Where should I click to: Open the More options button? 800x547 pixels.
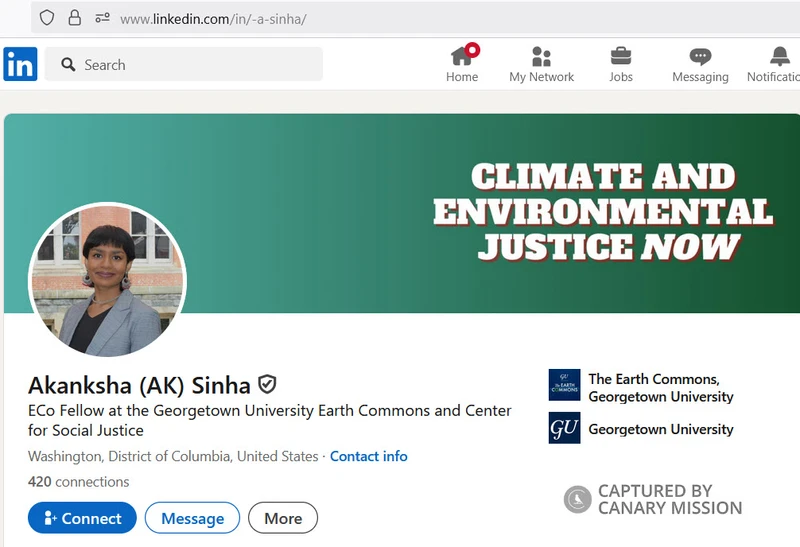283,518
